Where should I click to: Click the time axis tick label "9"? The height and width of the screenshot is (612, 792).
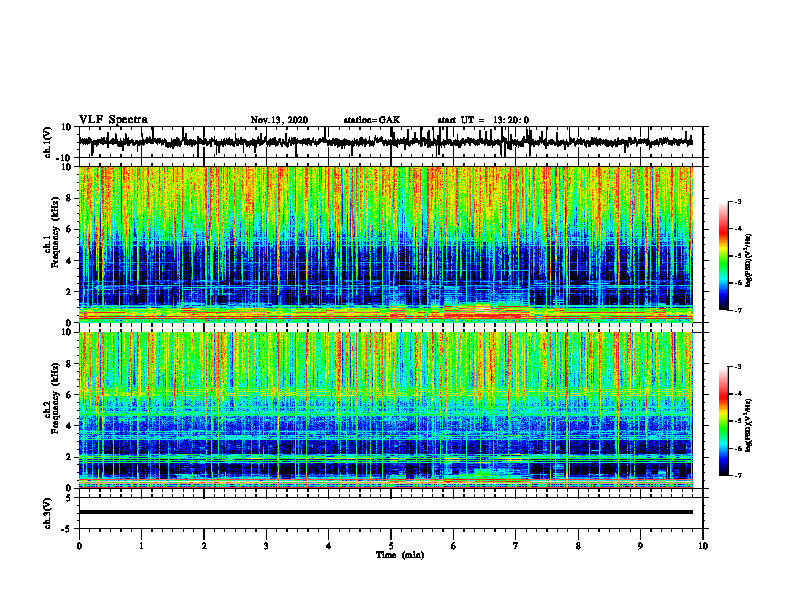click(640, 546)
